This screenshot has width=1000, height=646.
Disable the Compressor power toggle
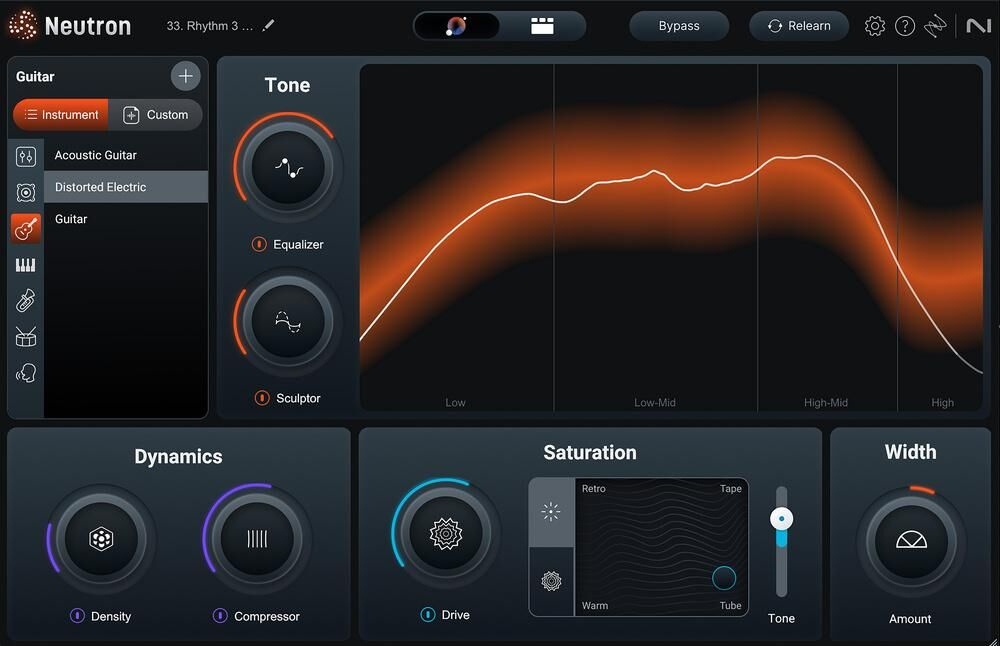click(x=220, y=616)
